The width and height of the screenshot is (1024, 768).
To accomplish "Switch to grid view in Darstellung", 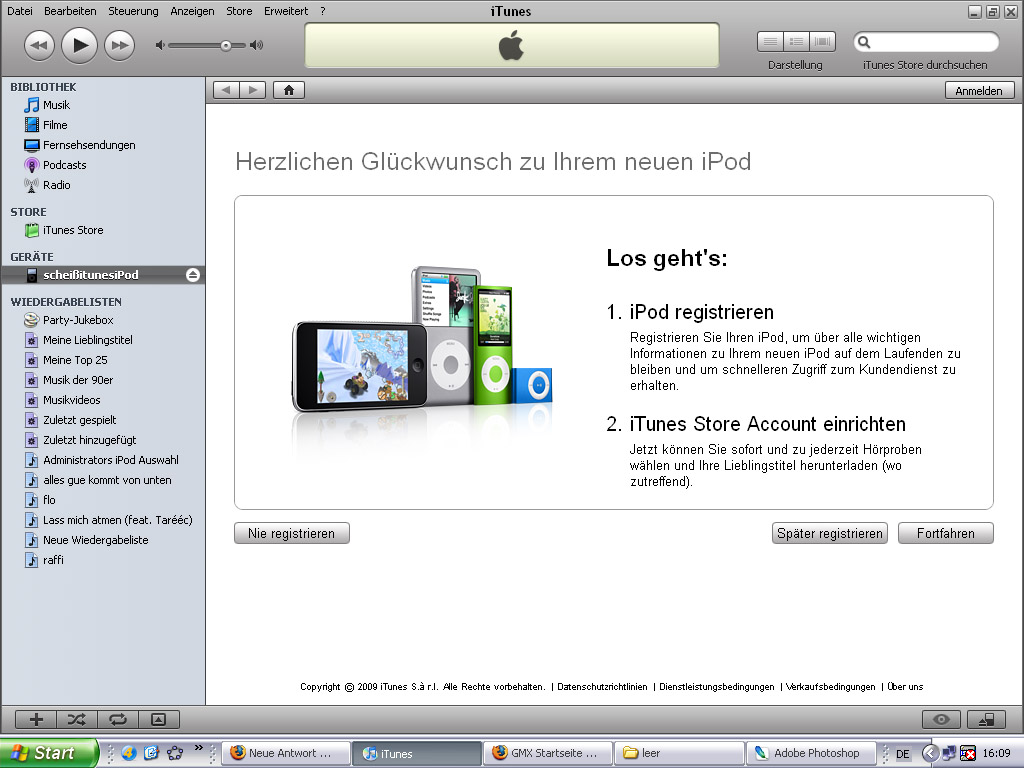I will tap(796, 42).
